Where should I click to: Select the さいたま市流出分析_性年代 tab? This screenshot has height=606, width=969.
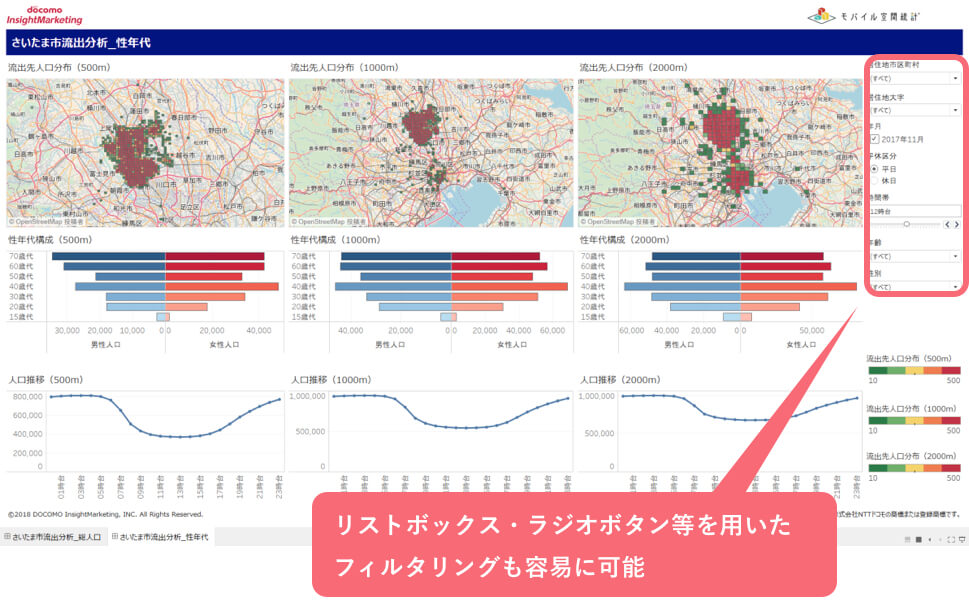click(161, 538)
